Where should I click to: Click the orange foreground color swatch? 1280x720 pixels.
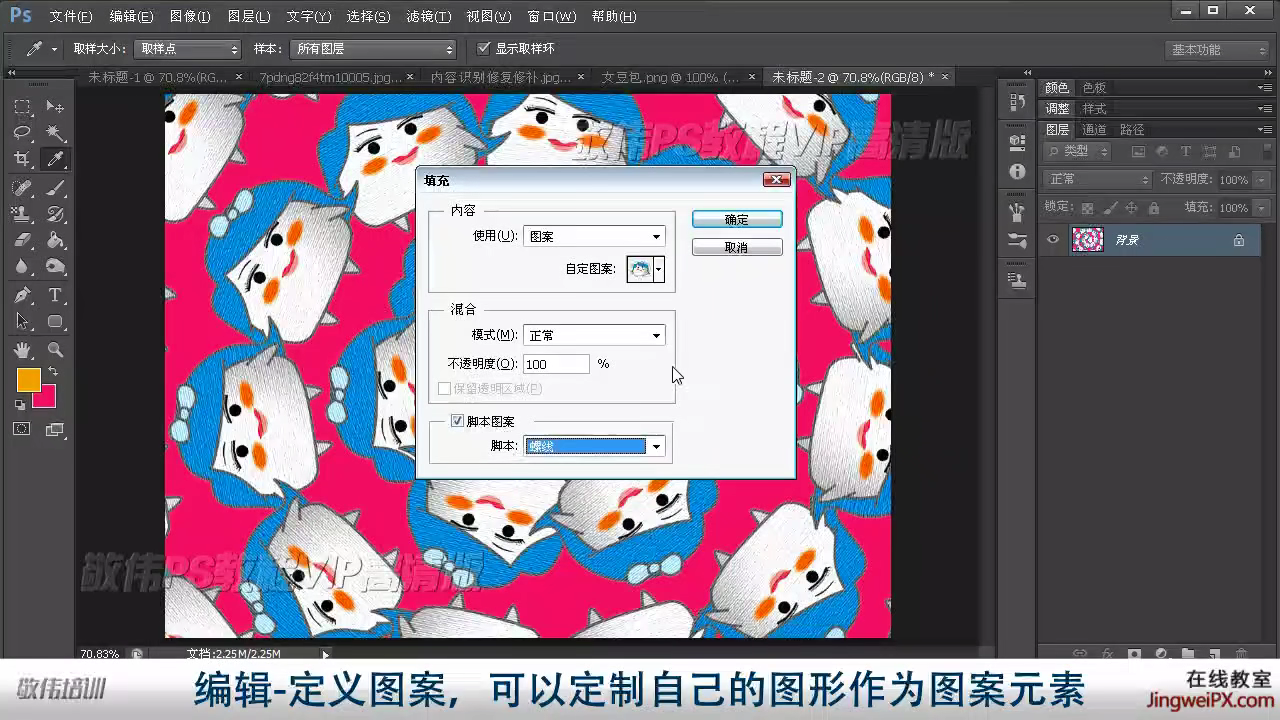(x=28, y=380)
